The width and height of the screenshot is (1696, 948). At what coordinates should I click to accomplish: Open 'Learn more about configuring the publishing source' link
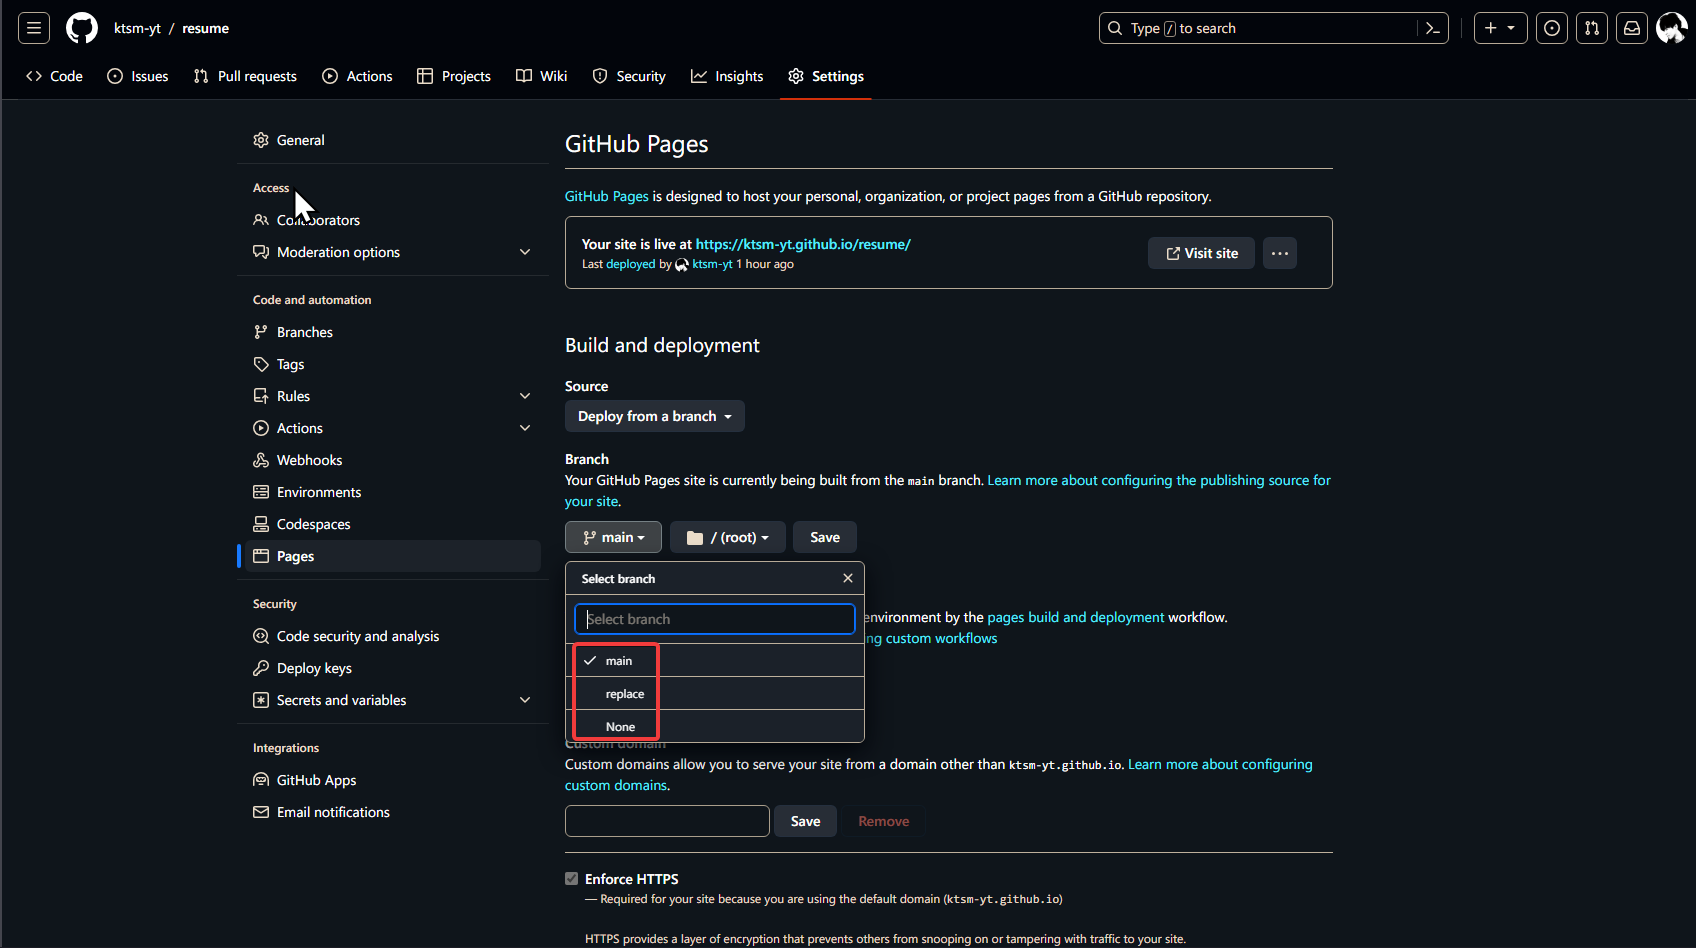(1159, 480)
